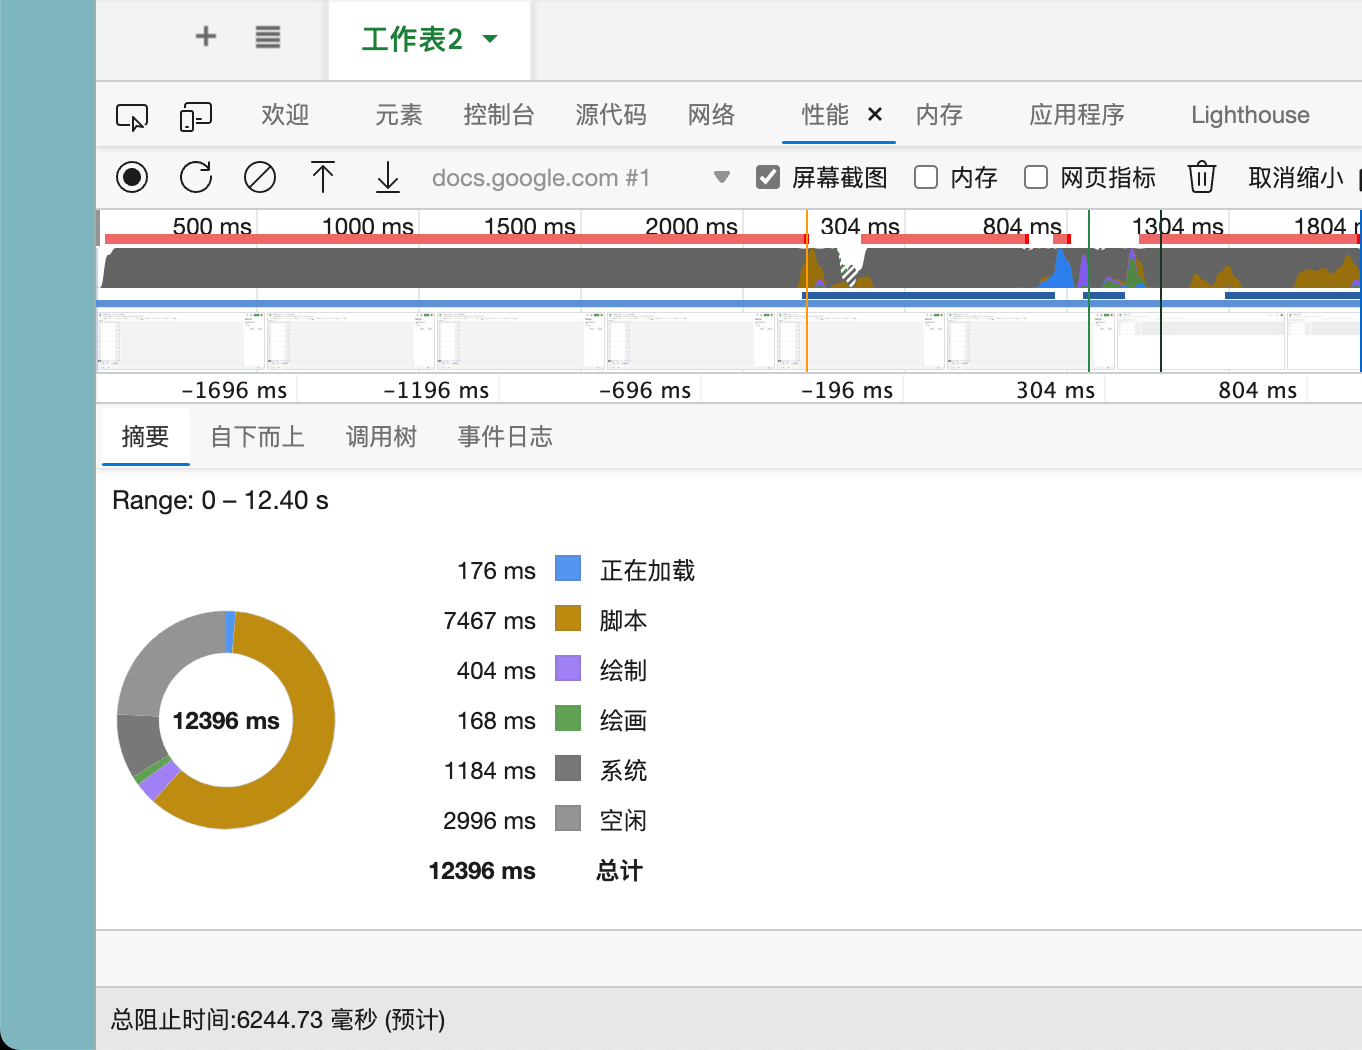Open the 源代码 tab
1362x1050 pixels.
click(611, 115)
